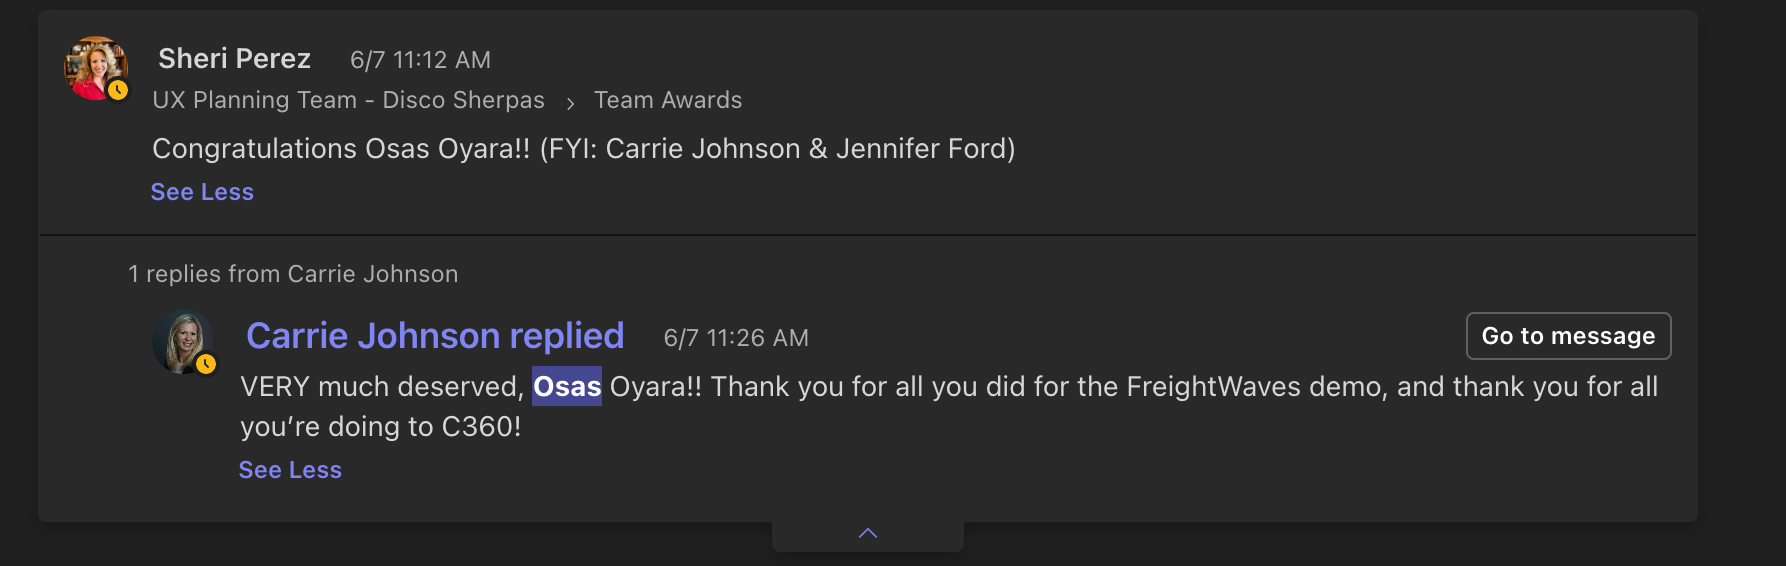This screenshot has width=1786, height=566.
Task: Click the Congratulations Osas Oyara message text
Action: pos(583,149)
